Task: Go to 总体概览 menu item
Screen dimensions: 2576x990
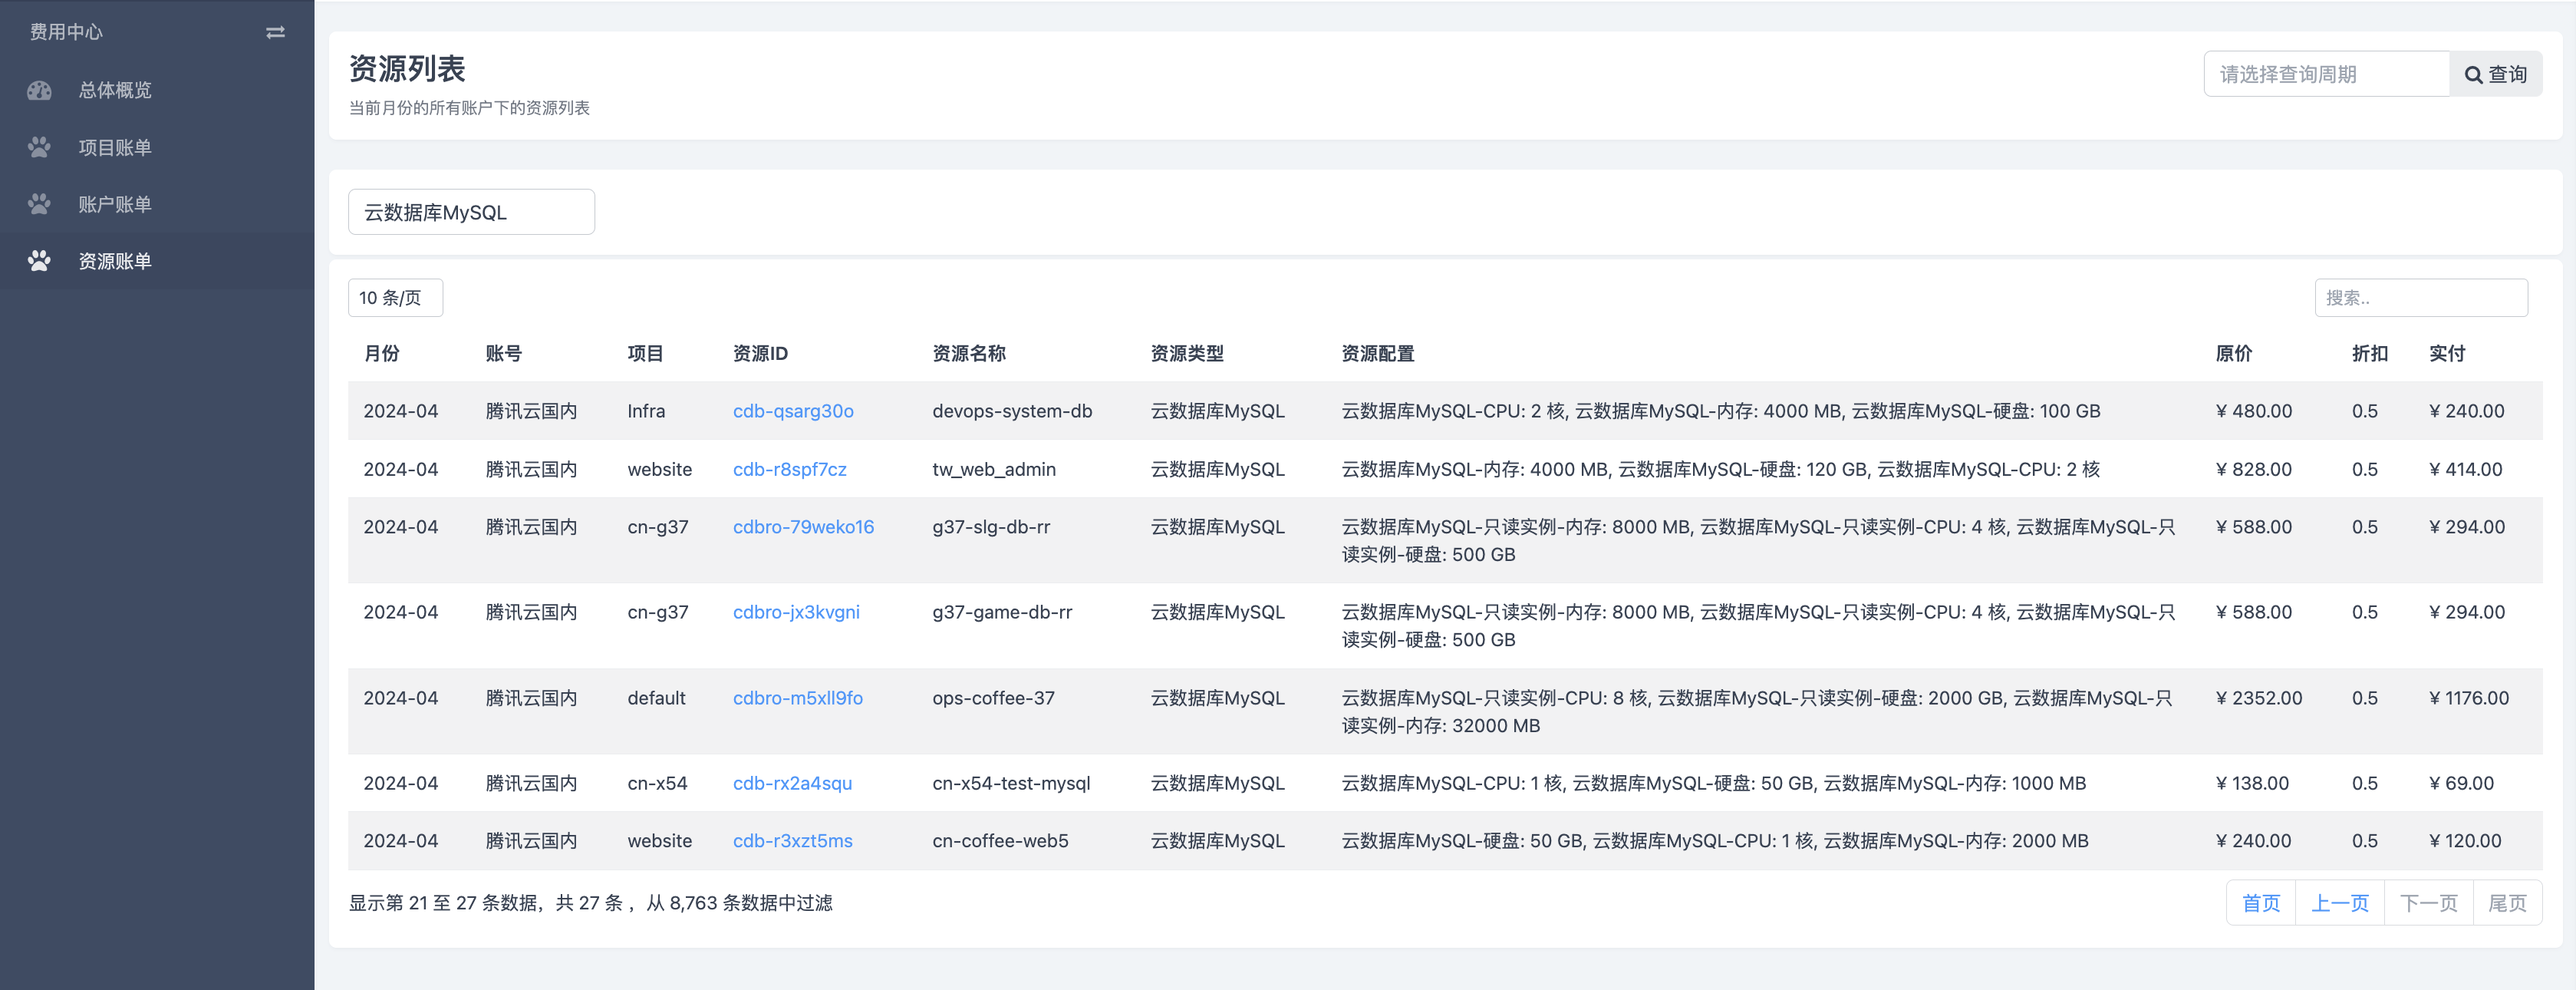Action: pos(115,91)
